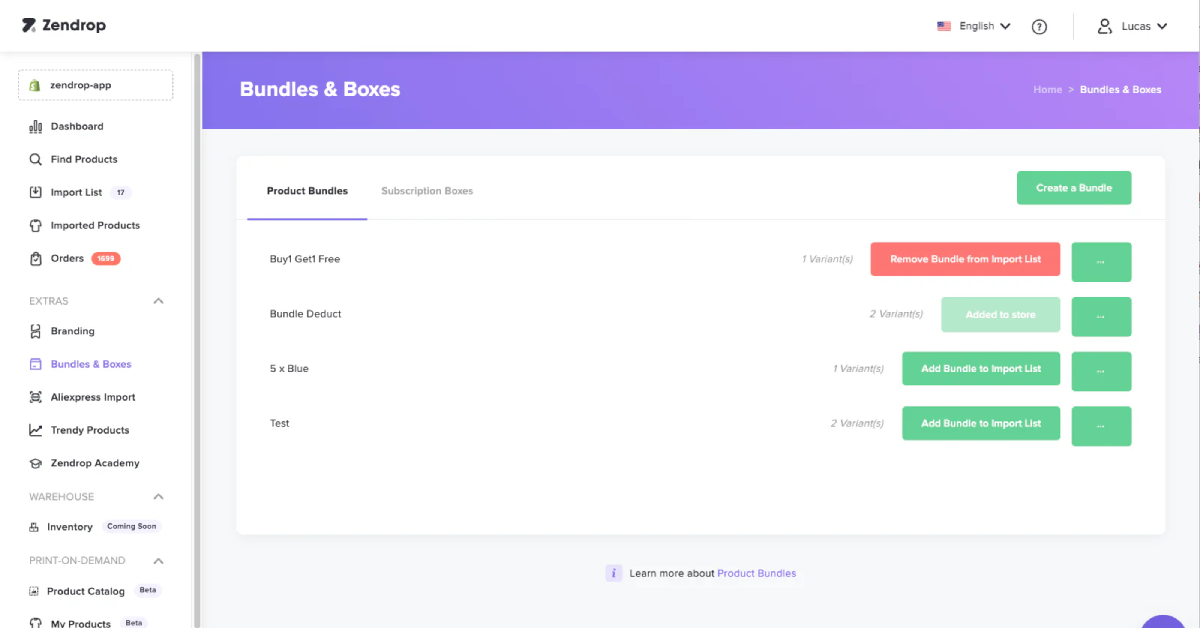Open the help question mark icon

(1039, 26)
